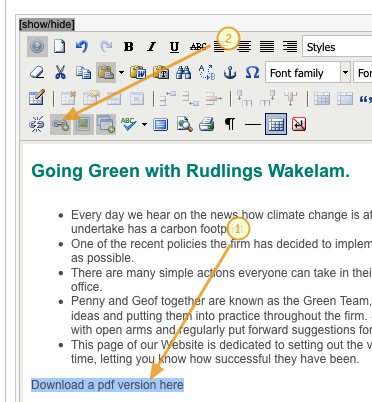Toggle the ABC spellchecker
The height and width of the screenshot is (402, 372).
tap(129, 124)
